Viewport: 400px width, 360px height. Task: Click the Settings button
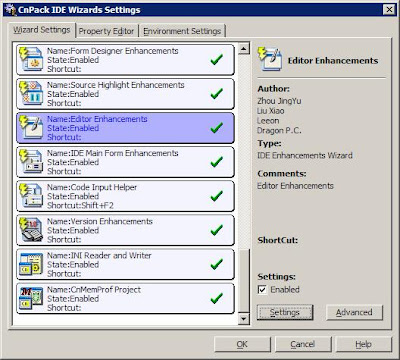click(x=285, y=312)
